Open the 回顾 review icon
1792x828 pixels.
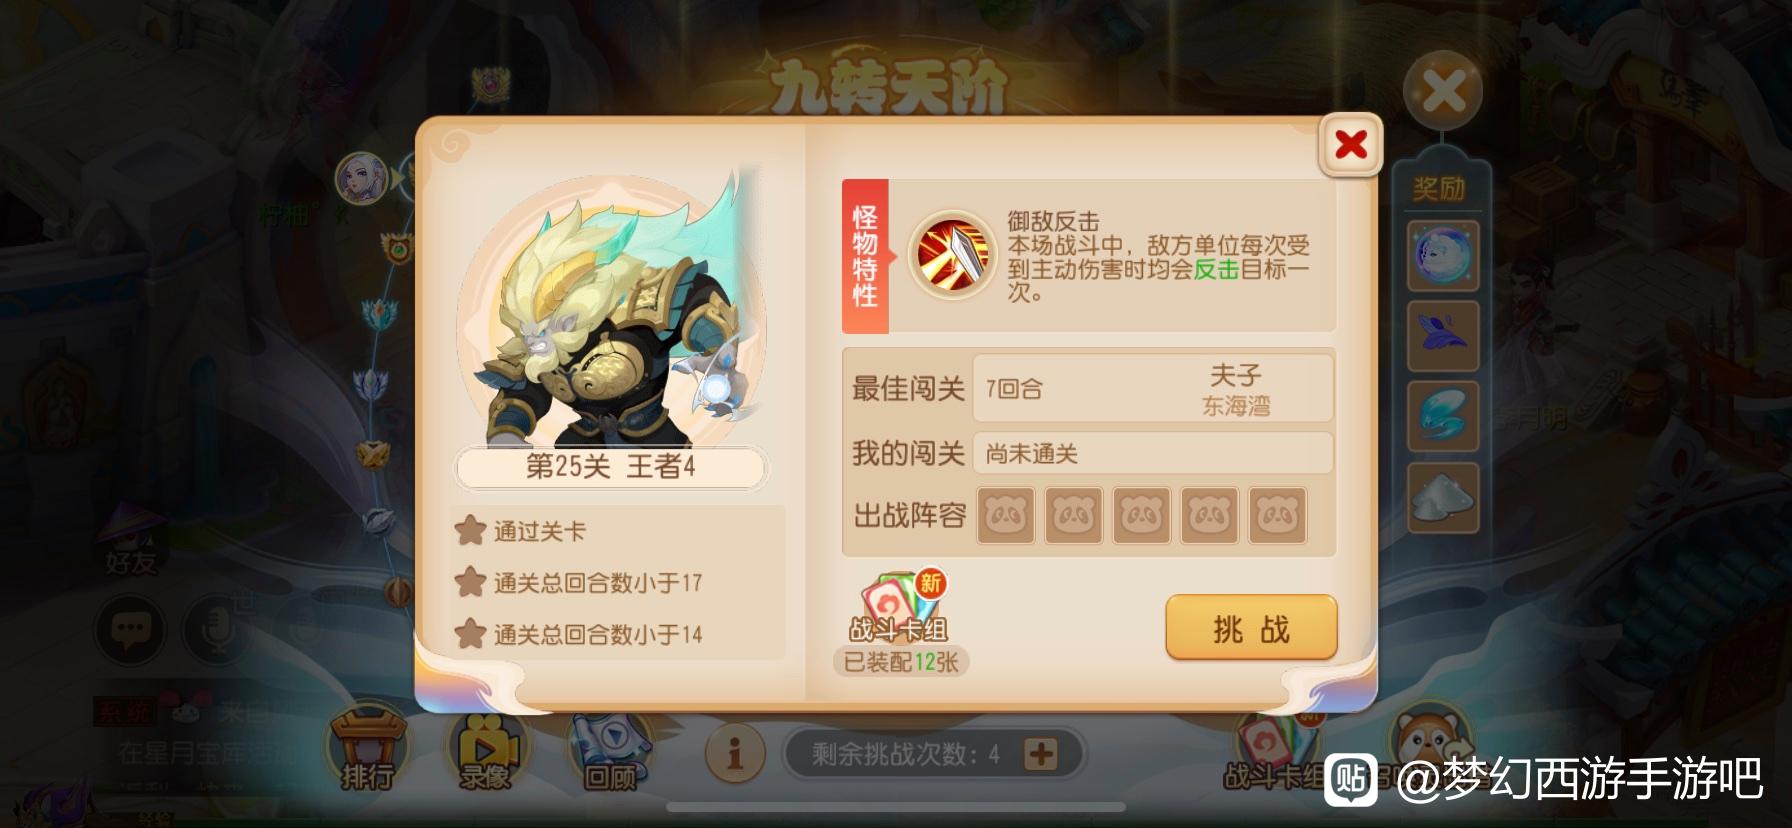609,750
